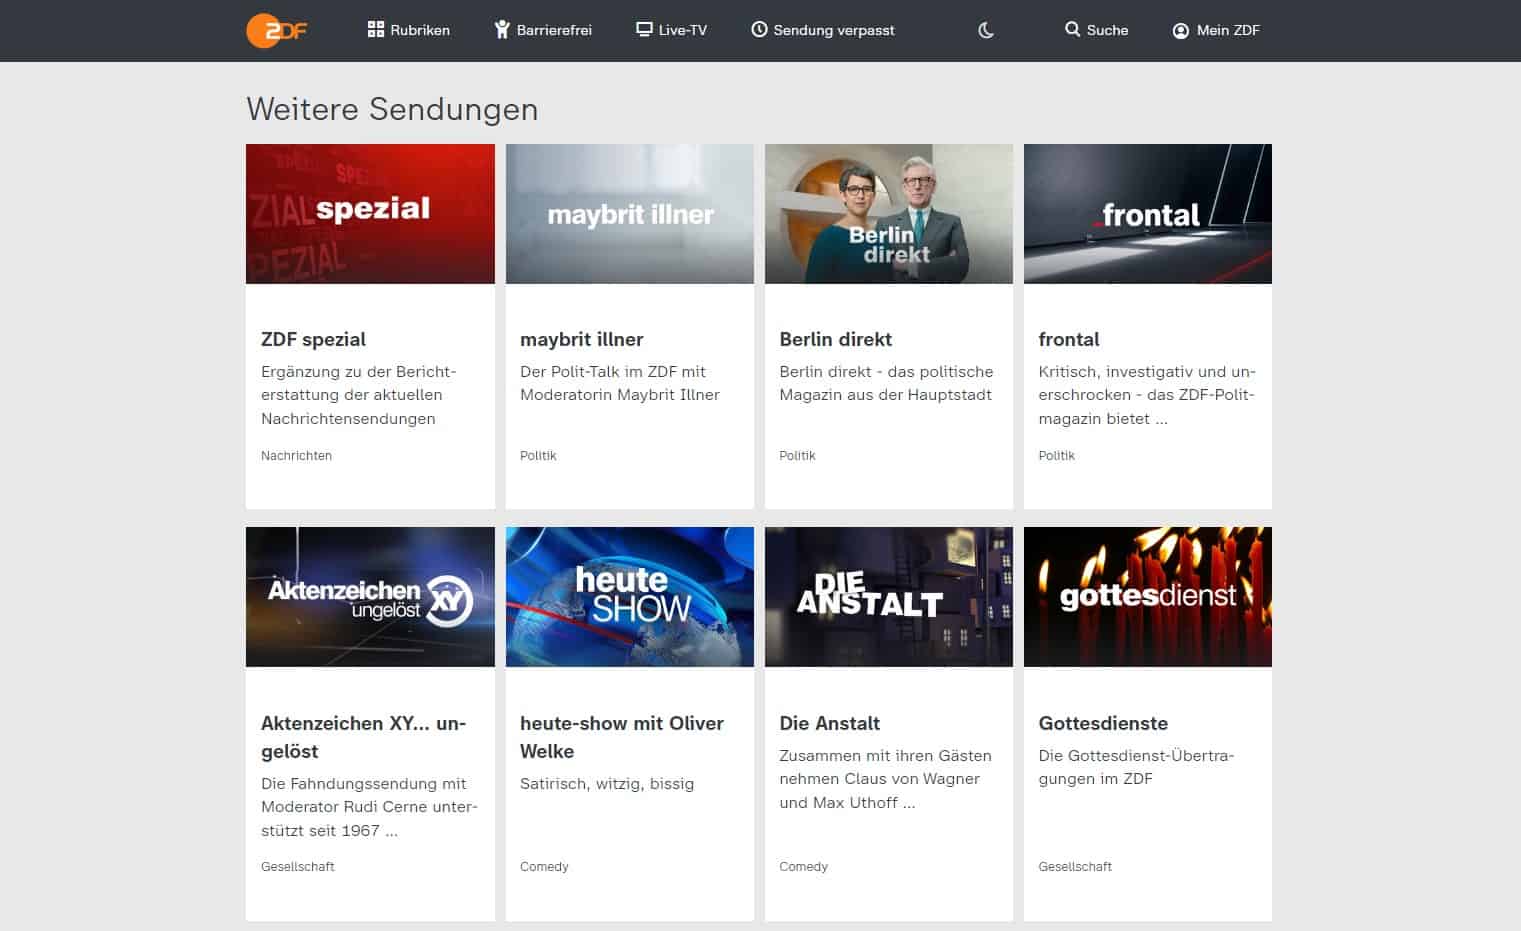Open the Live-TV menu label
1521x931 pixels.
[683, 30]
